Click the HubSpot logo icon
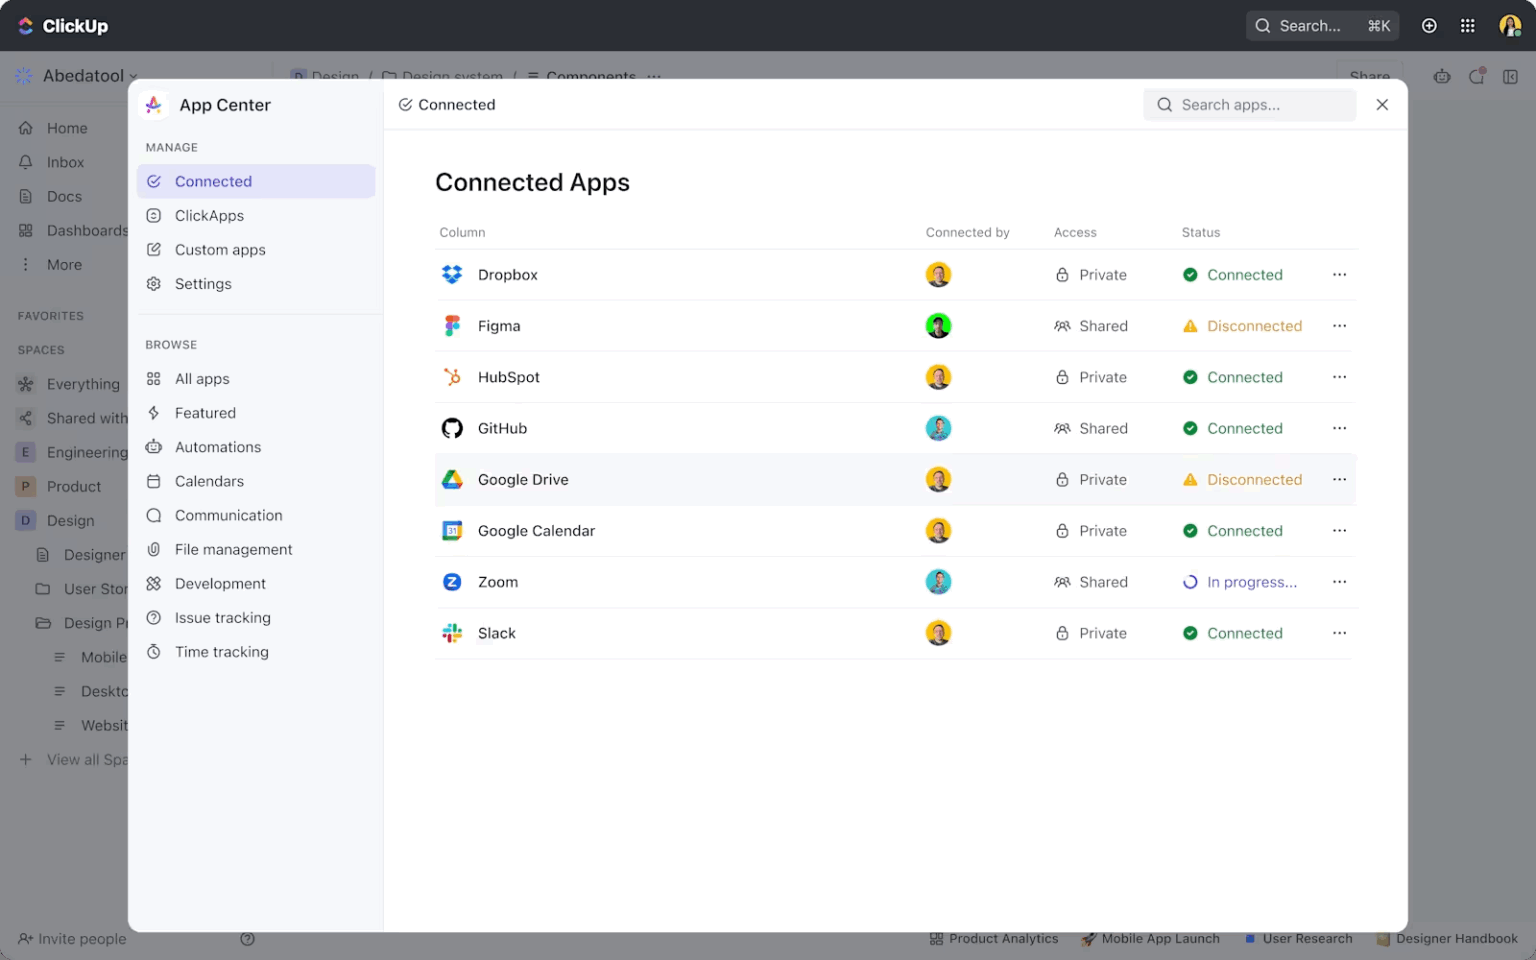 click(452, 377)
